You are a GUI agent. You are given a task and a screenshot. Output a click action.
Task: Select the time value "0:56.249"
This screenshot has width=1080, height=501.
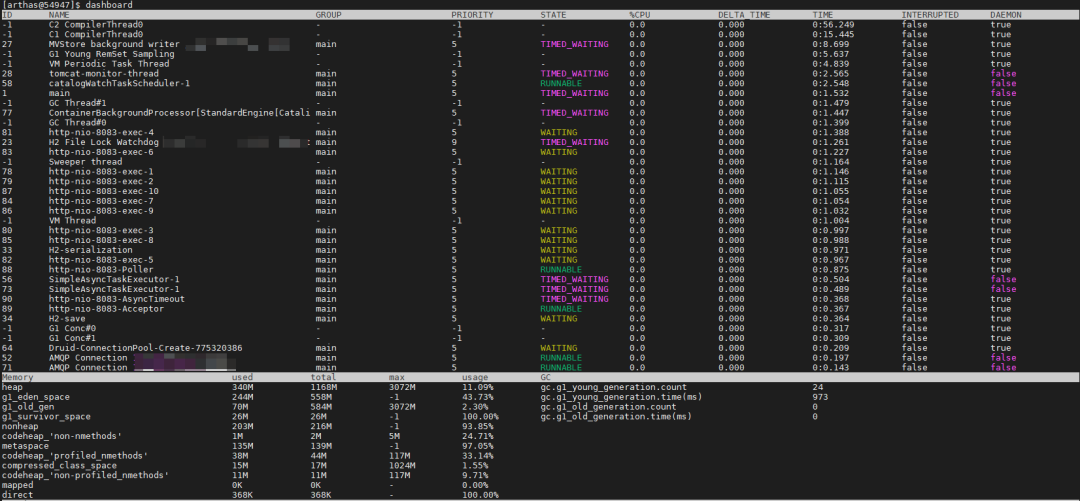(833, 25)
